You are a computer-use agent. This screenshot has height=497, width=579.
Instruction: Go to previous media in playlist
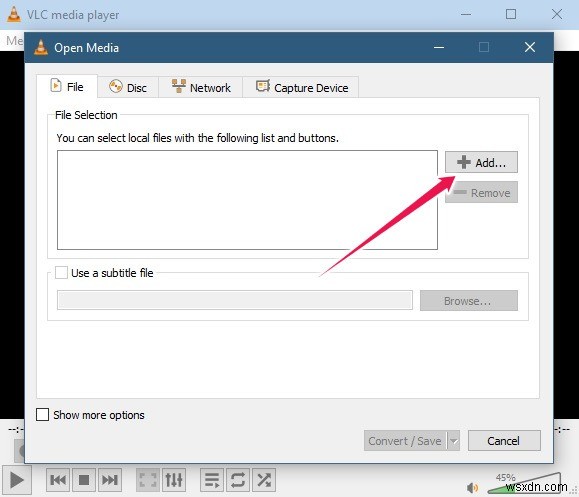[x=58, y=480]
